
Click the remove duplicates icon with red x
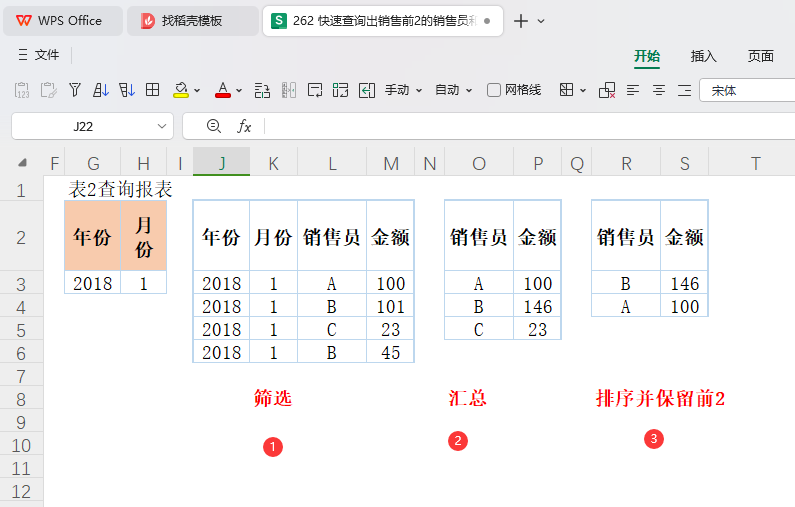click(607, 90)
